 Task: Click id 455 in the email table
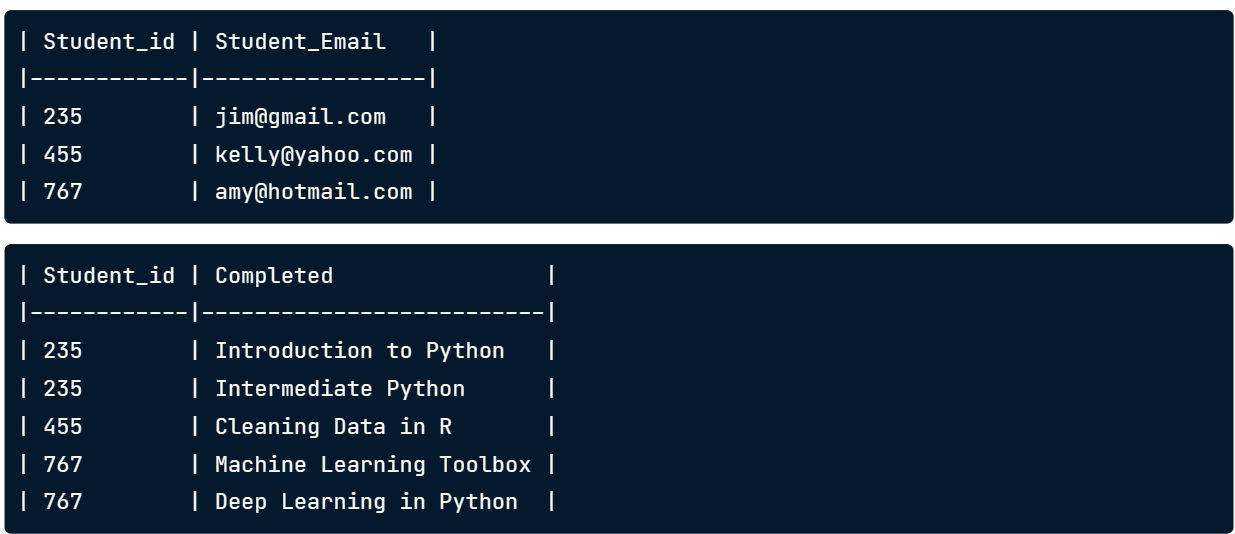[x=63, y=155]
